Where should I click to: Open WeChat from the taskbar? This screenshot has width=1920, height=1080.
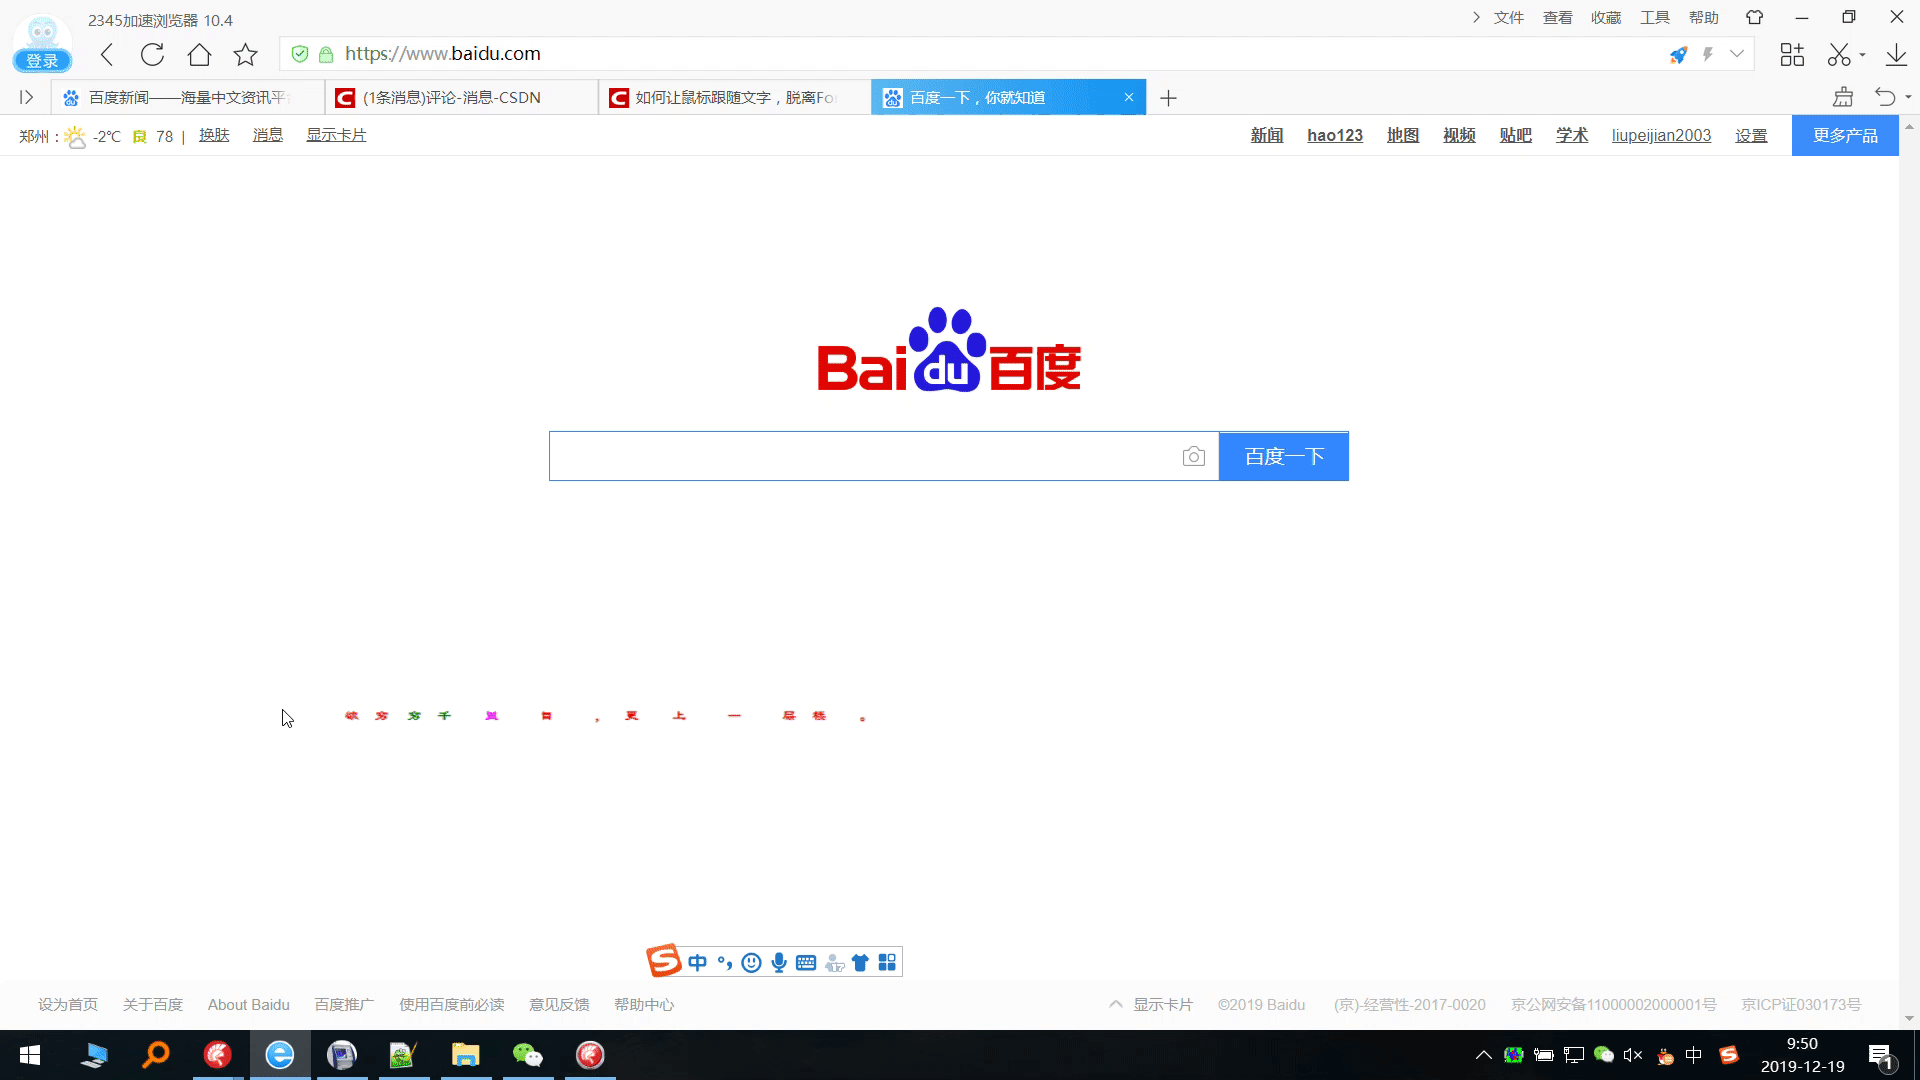[527, 1055]
